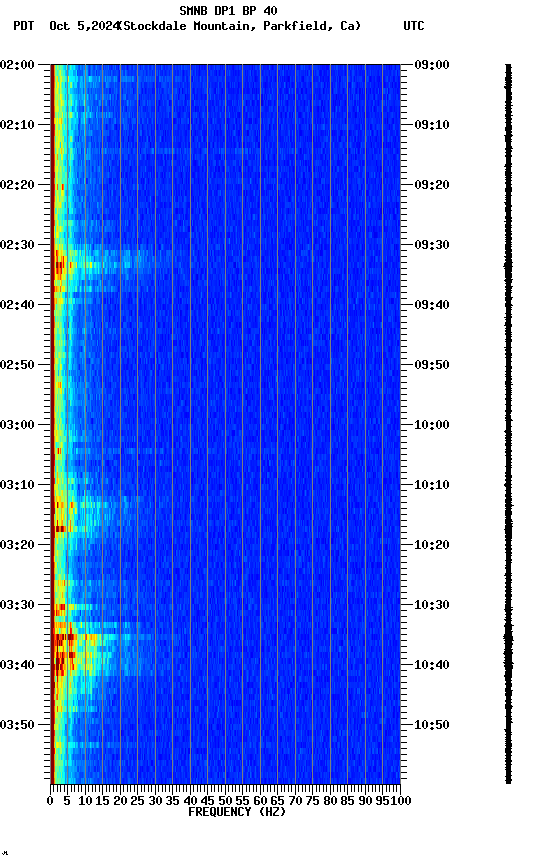Click the 5 Hz axis label
The height and width of the screenshot is (864, 552).
coord(67,801)
